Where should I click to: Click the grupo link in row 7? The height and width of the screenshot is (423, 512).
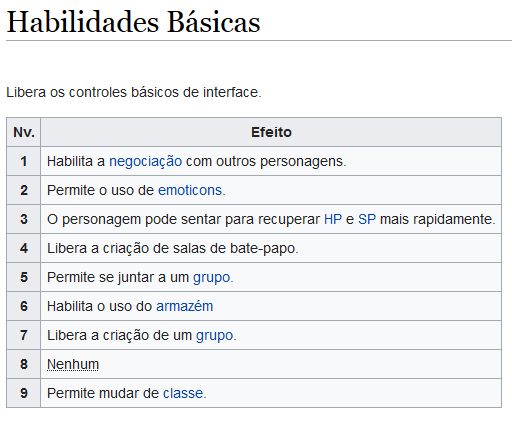click(x=214, y=336)
